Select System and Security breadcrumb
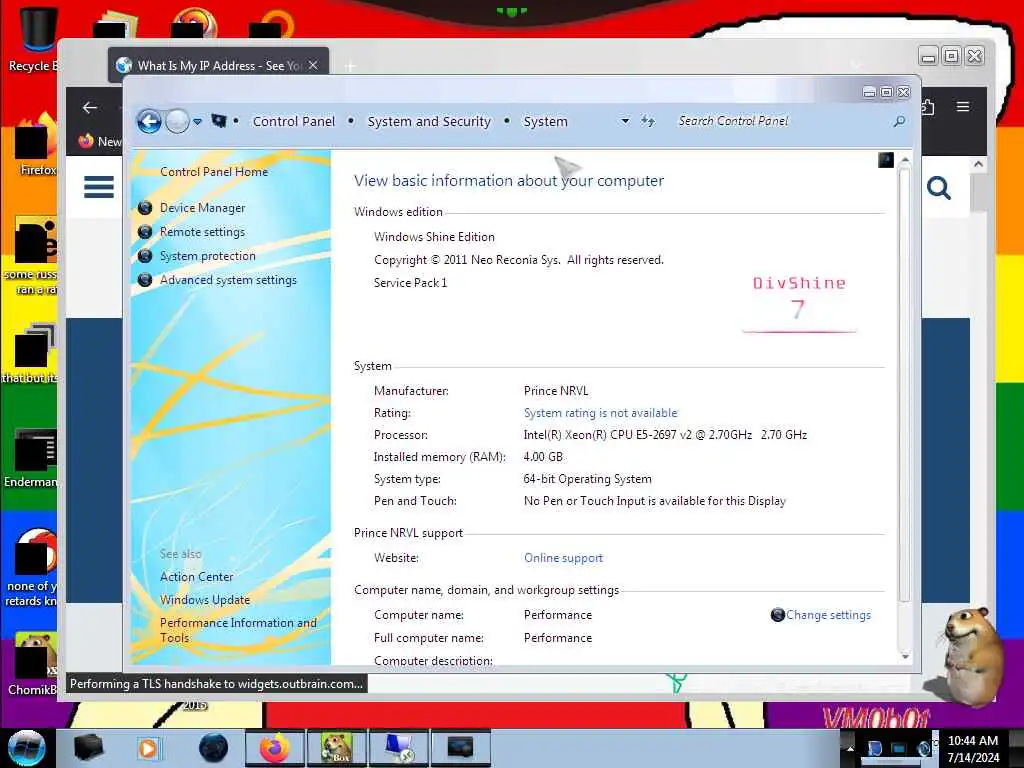 click(x=429, y=121)
